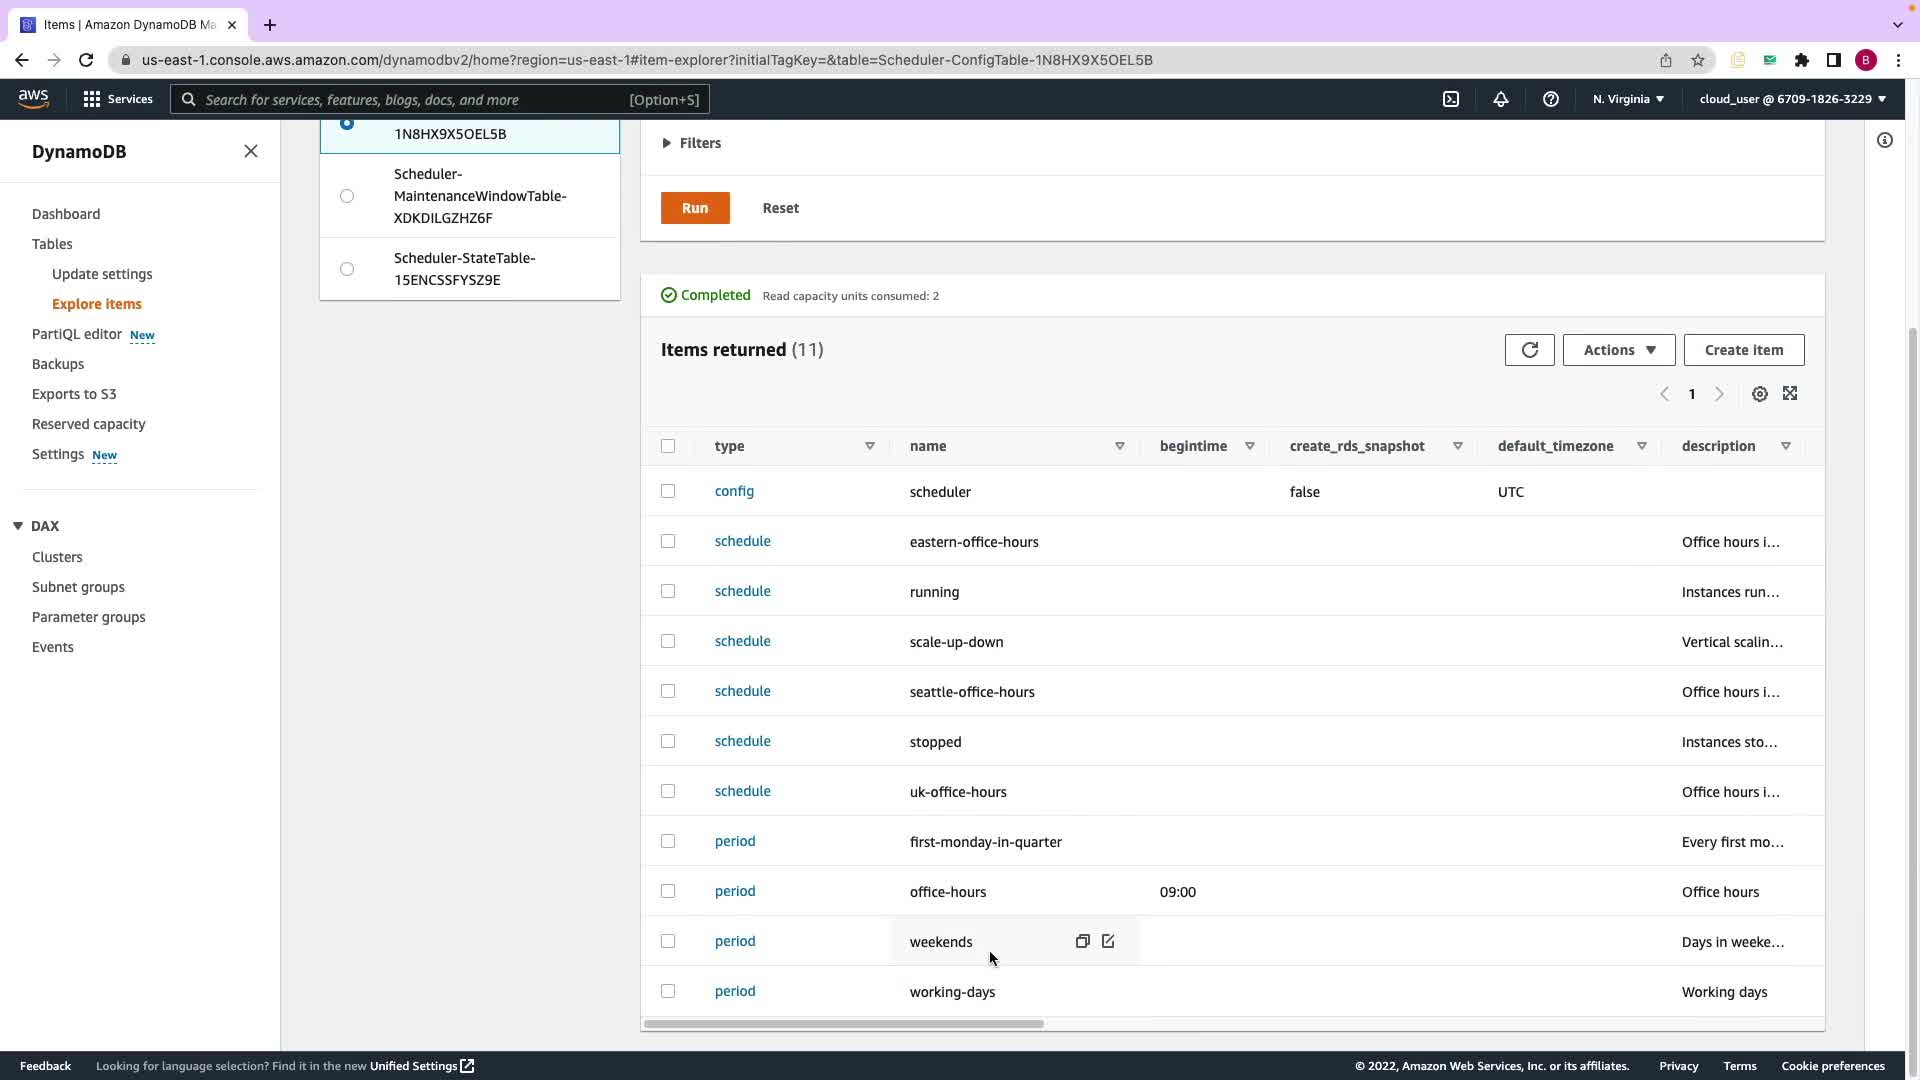This screenshot has height=1080, width=1920.
Task: Copy the weekends name value
Action: (1082, 941)
